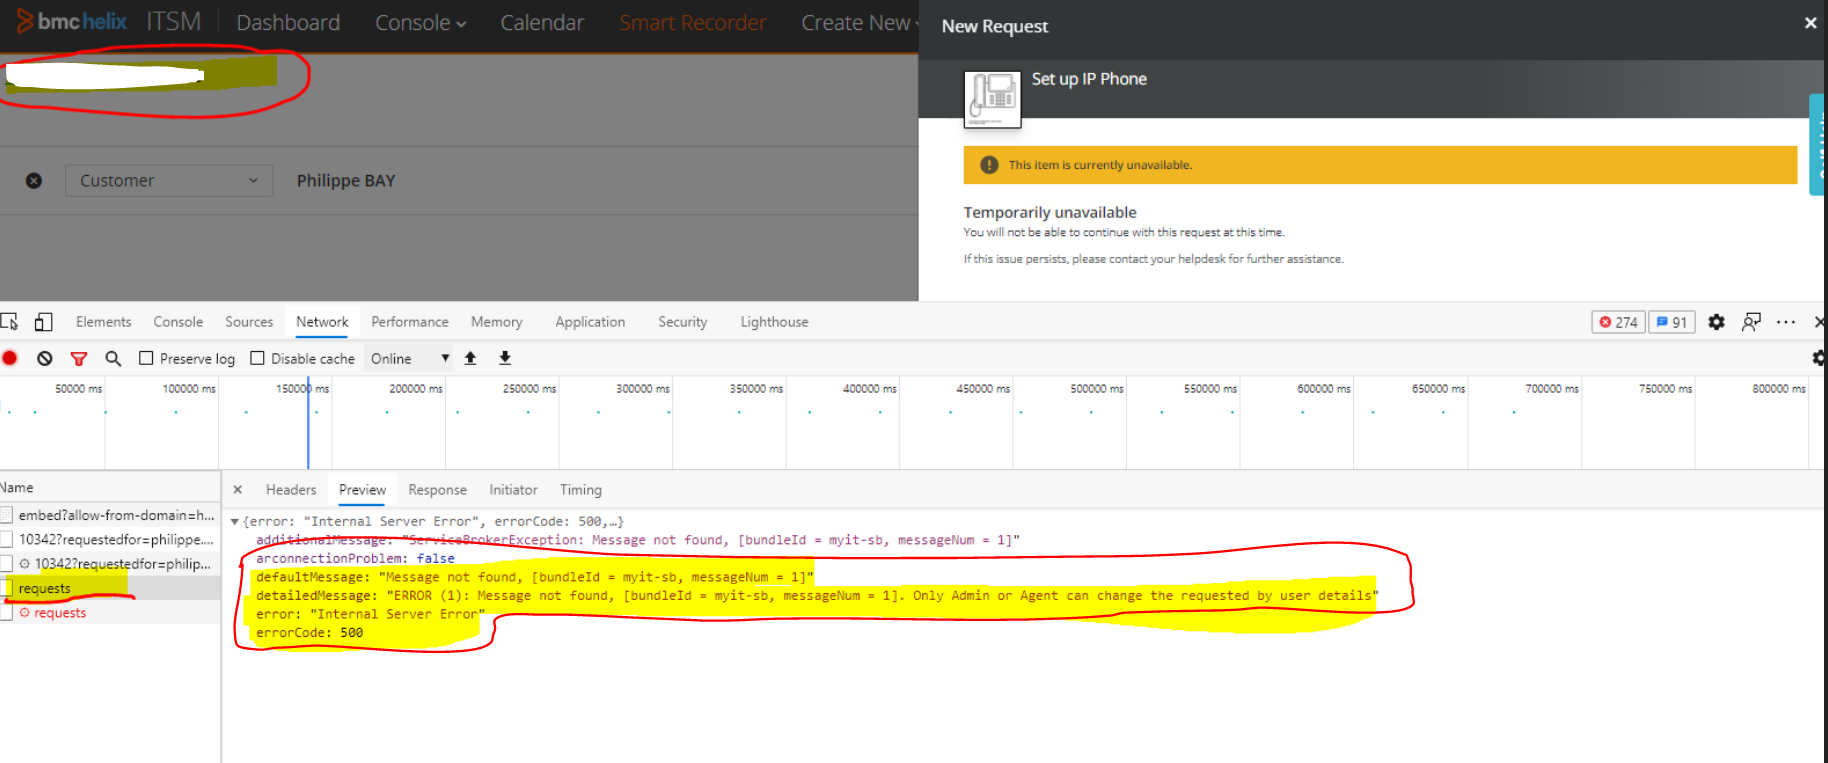
Task: Select the embed?allow-from-domain request row
Action: (x=110, y=515)
